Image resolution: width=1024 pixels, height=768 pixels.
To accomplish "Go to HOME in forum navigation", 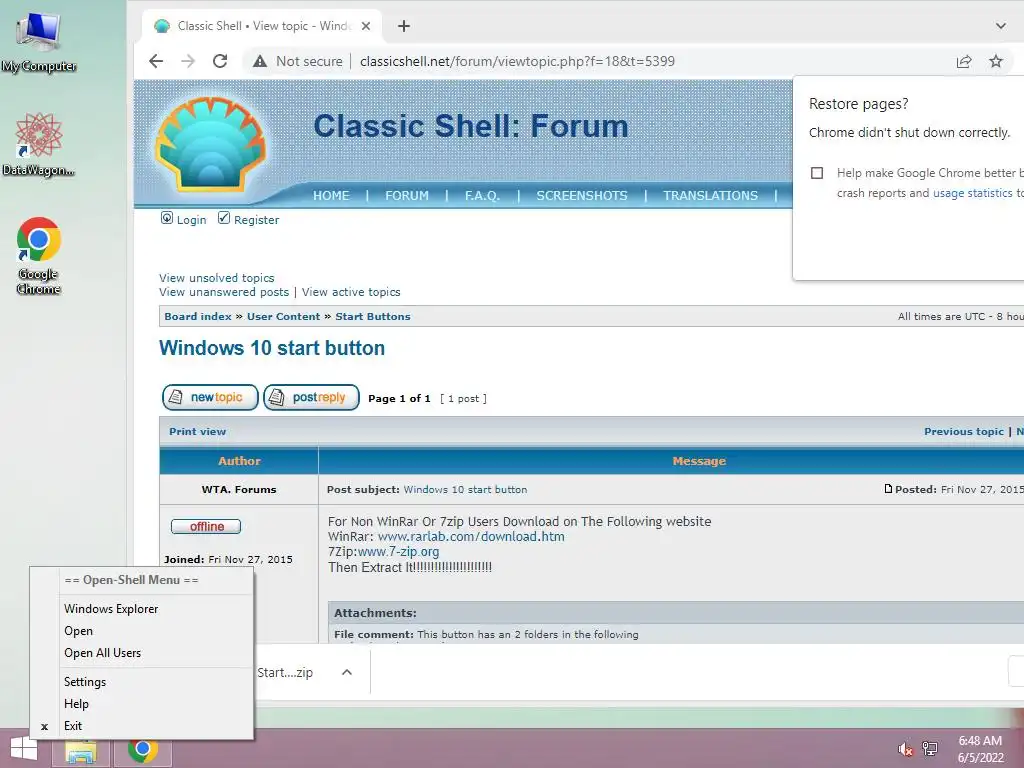I will pos(331,196).
